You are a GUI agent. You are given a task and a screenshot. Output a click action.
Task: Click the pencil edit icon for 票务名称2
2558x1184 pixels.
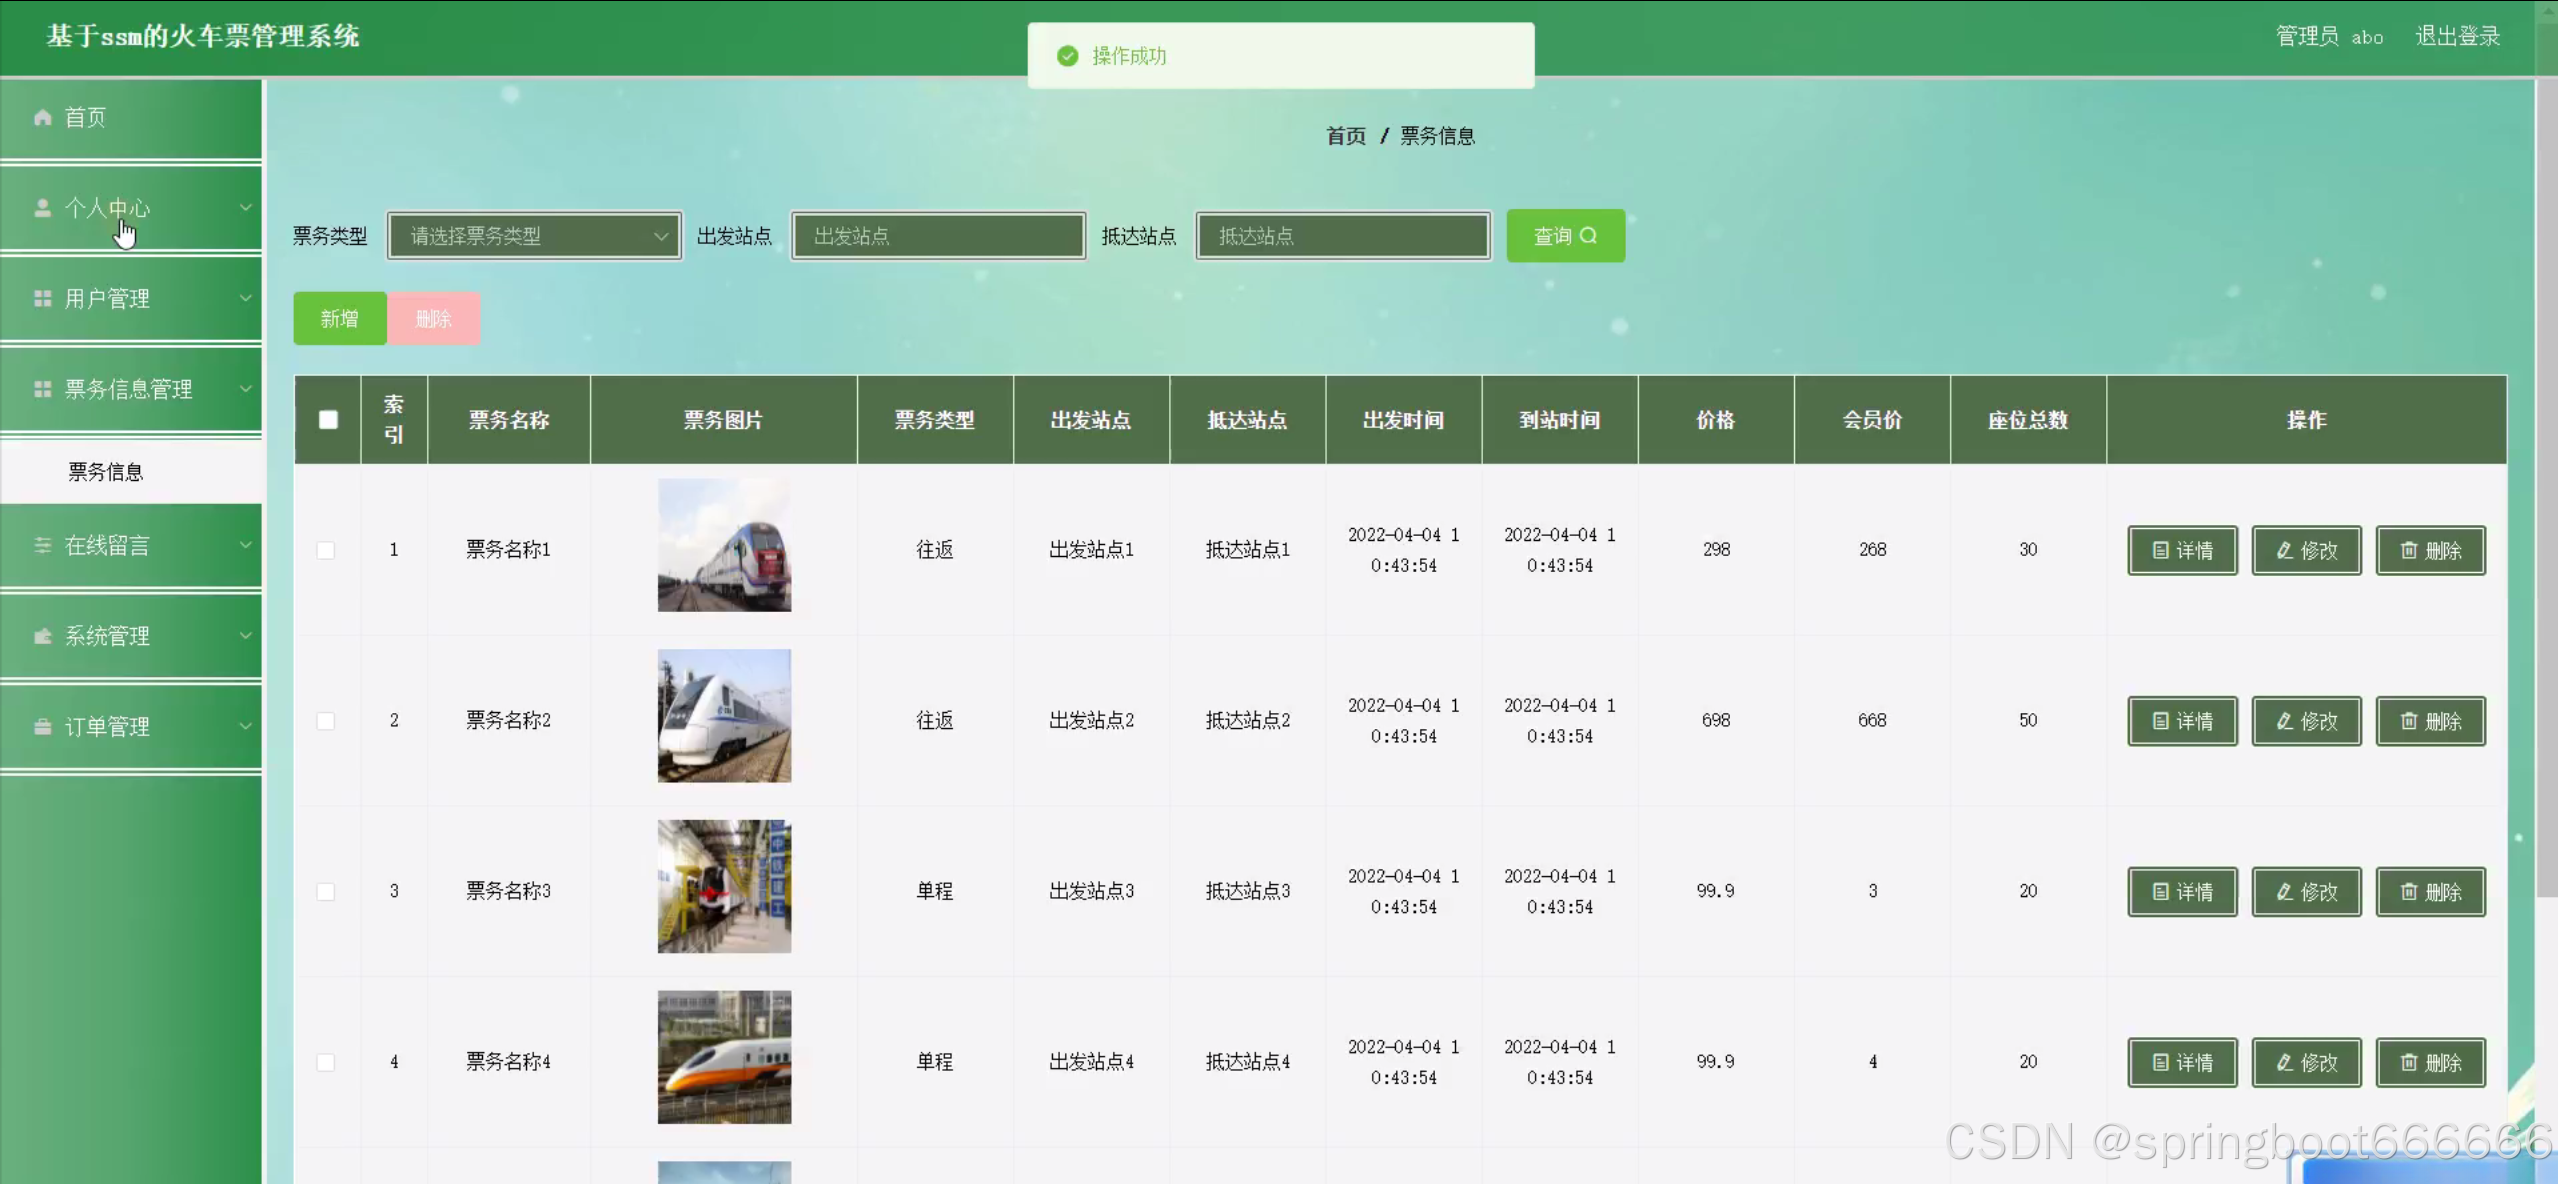[2284, 721]
